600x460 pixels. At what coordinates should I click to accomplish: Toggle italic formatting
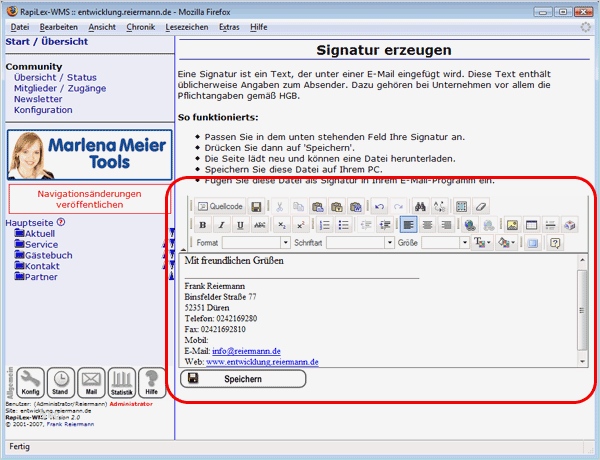[222, 225]
